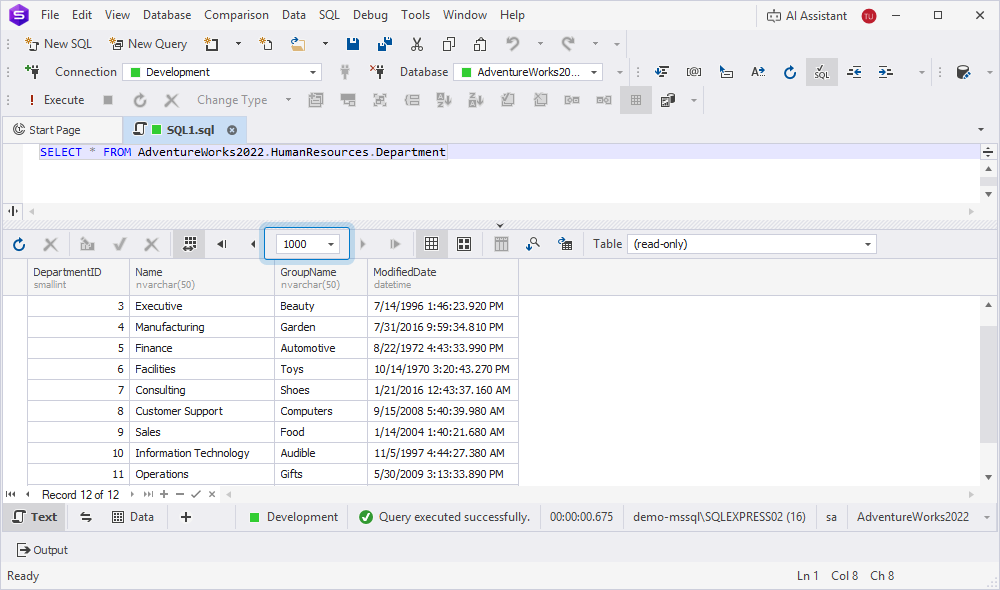
Task: Create a new SQL document
Action: (x=58, y=44)
